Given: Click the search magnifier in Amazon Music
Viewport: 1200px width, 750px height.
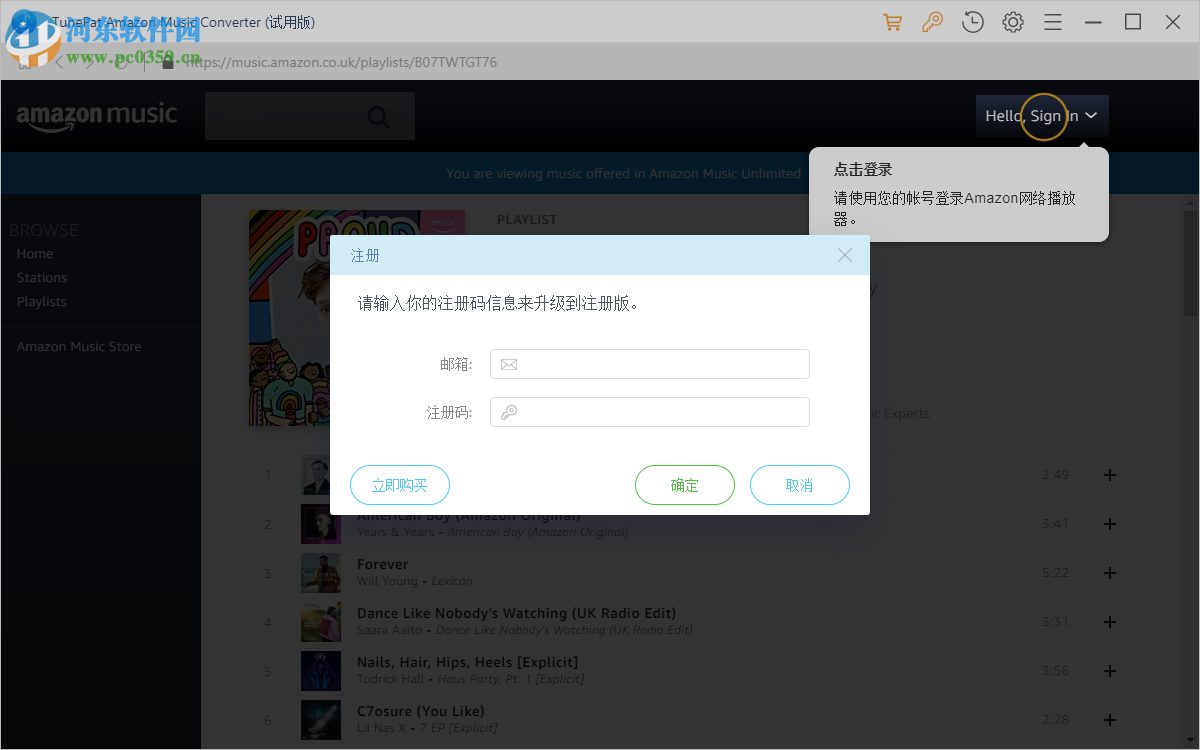Looking at the screenshot, I should pos(378,116).
